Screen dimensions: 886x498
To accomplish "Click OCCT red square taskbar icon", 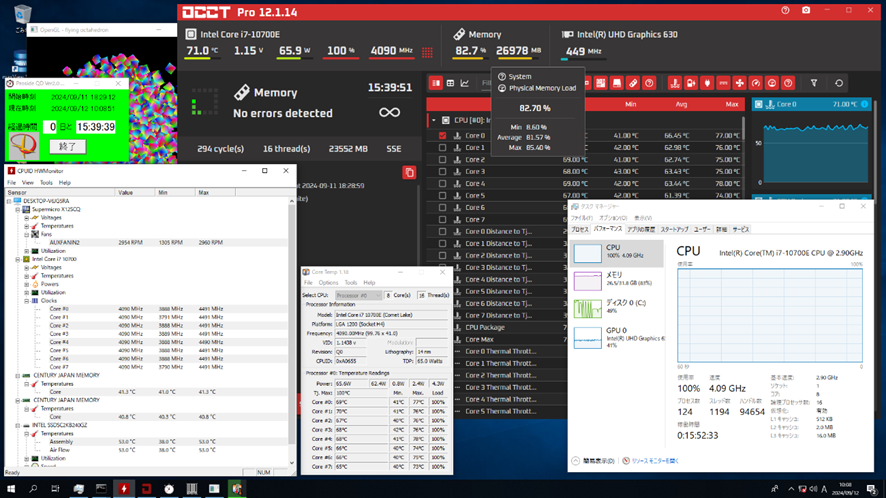I will pyautogui.click(x=146, y=488).
